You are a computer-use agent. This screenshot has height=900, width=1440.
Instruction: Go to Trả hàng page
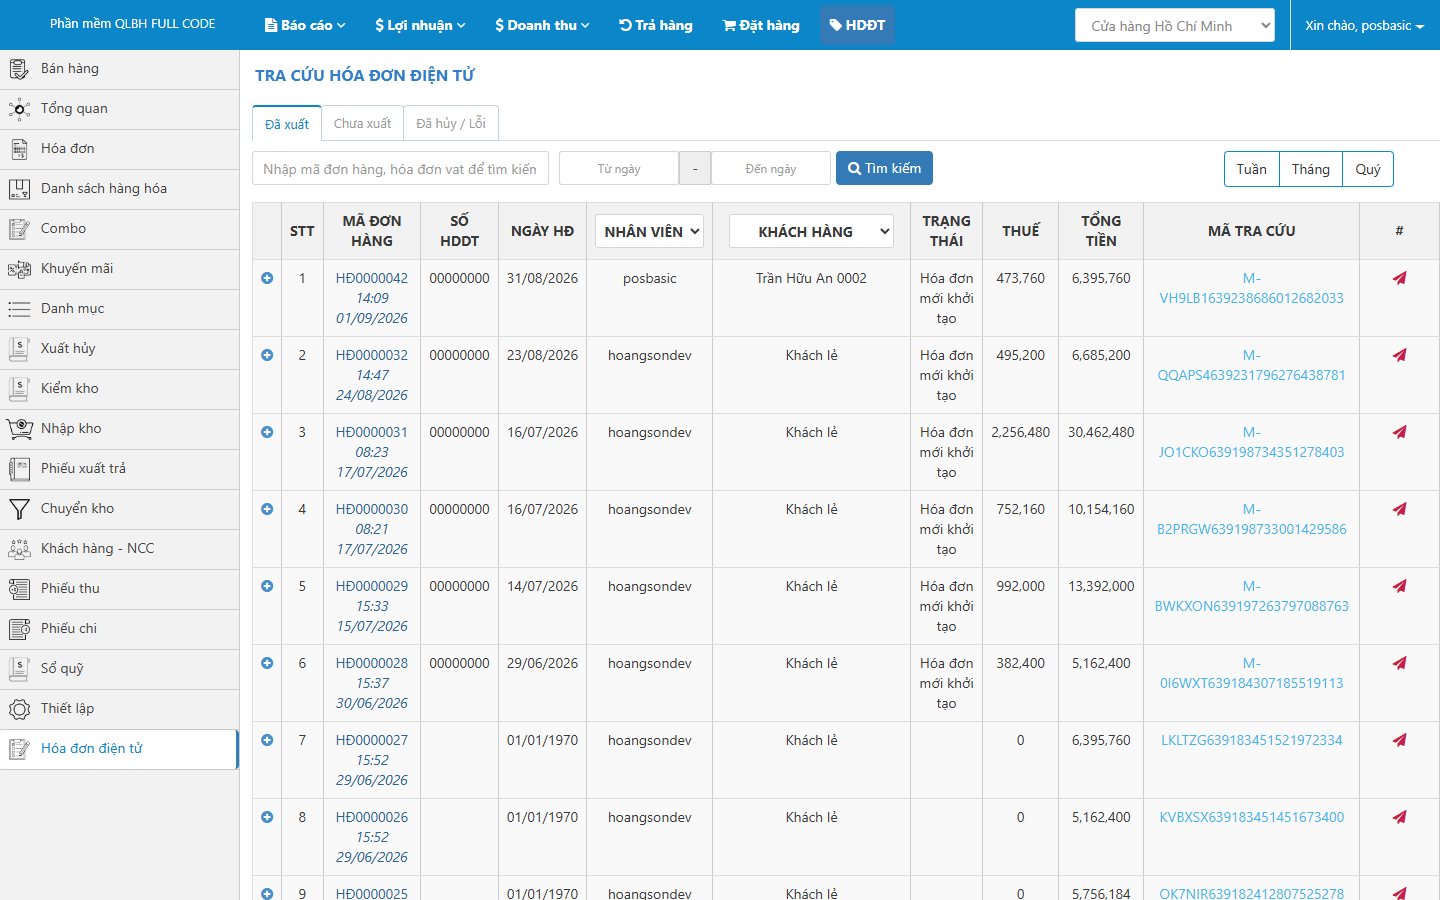tap(656, 25)
